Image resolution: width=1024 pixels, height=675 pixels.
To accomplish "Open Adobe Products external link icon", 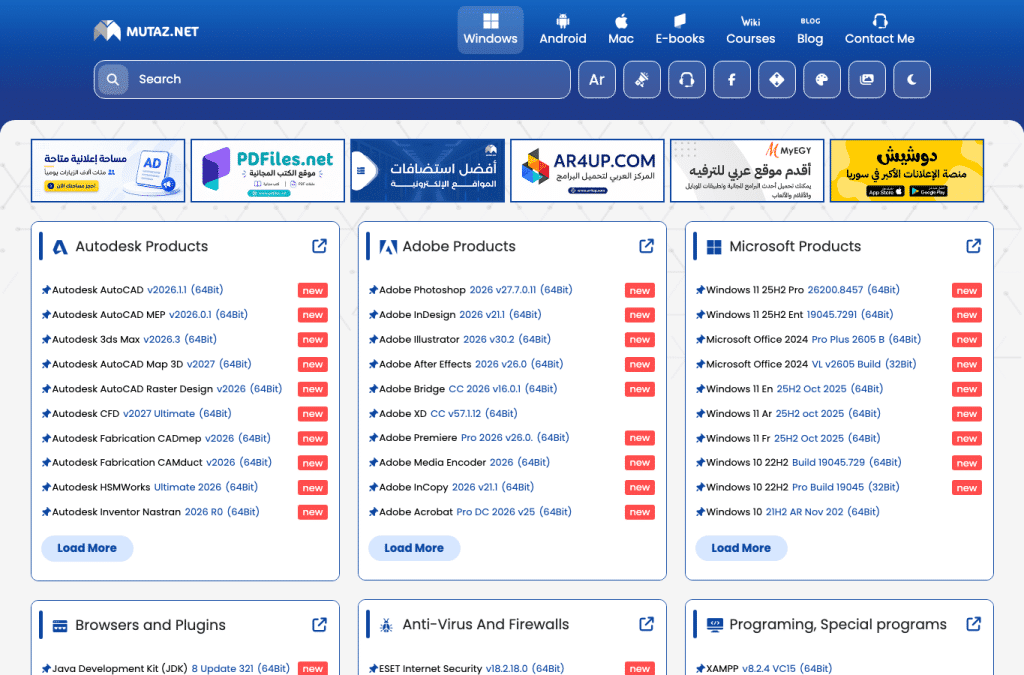I will pyautogui.click(x=647, y=246).
